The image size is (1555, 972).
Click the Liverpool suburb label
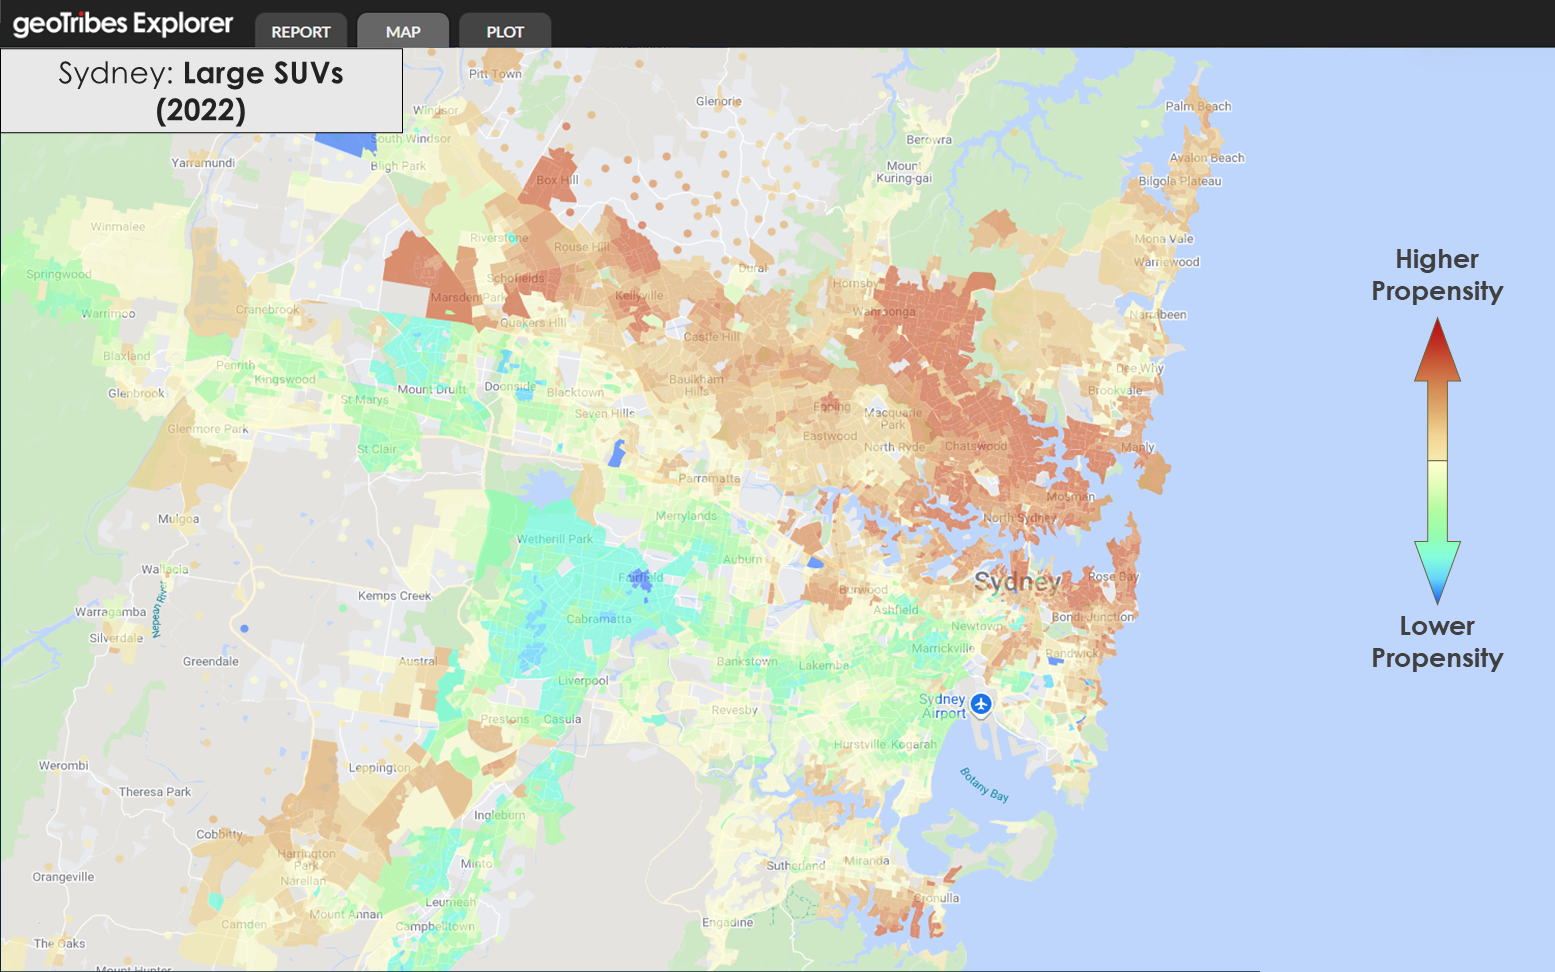coord(583,680)
